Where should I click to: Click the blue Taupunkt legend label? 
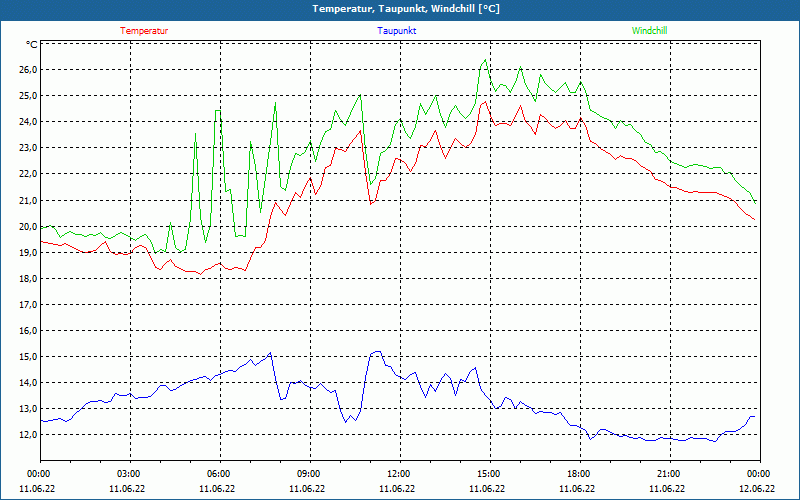click(396, 31)
